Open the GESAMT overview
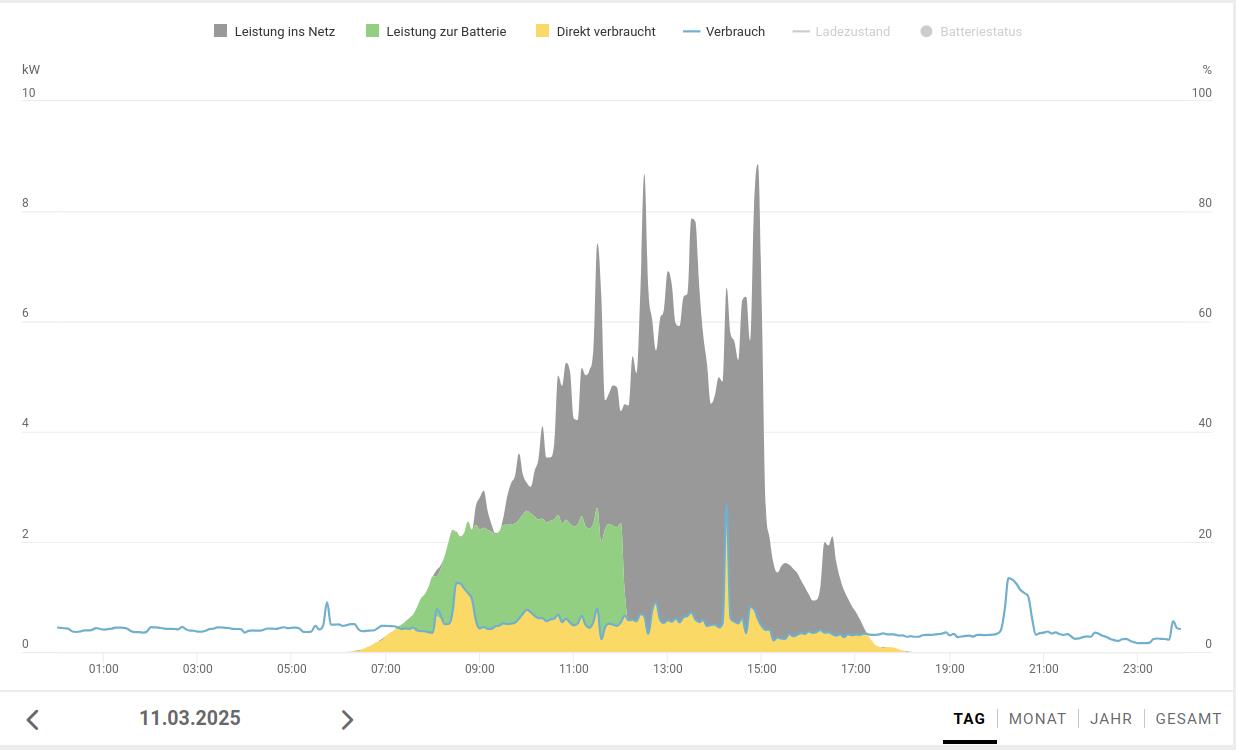1236x750 pixels. [x=1188, y=718]
